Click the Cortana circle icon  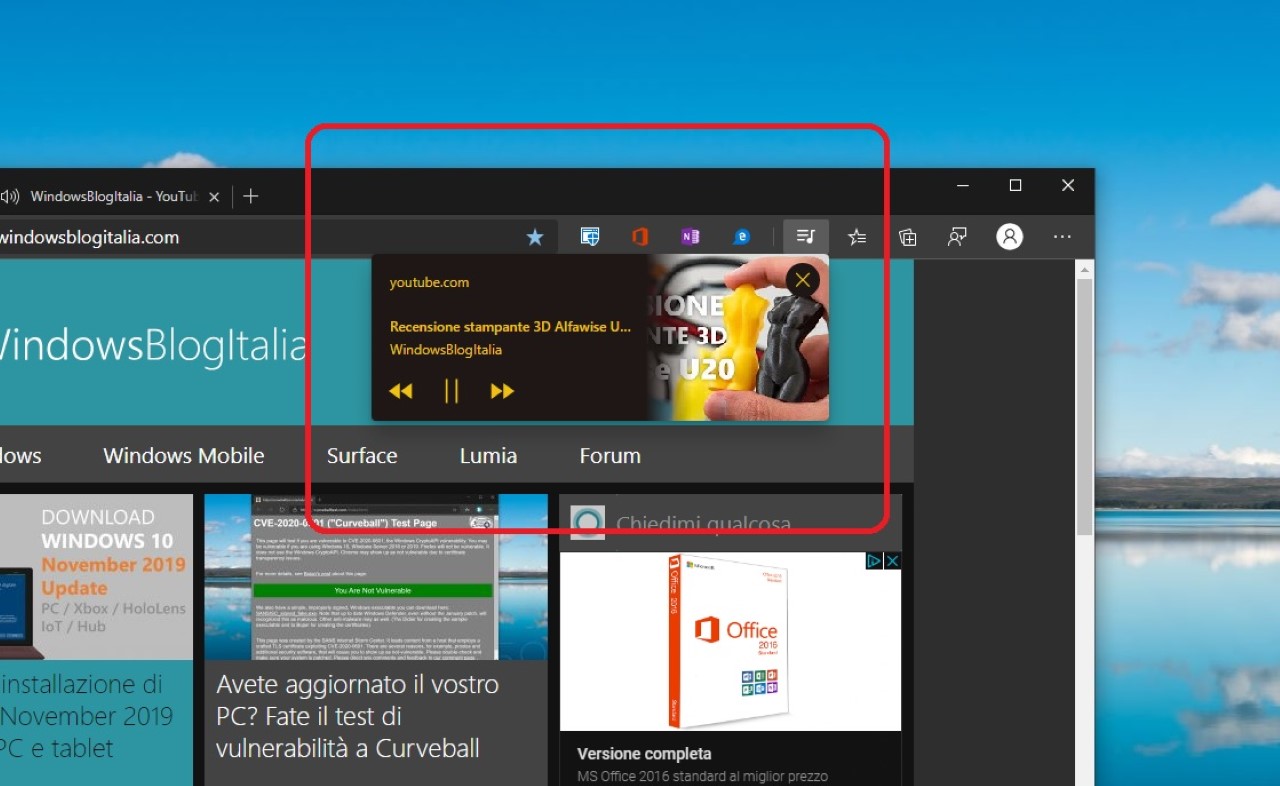point(588,523)
